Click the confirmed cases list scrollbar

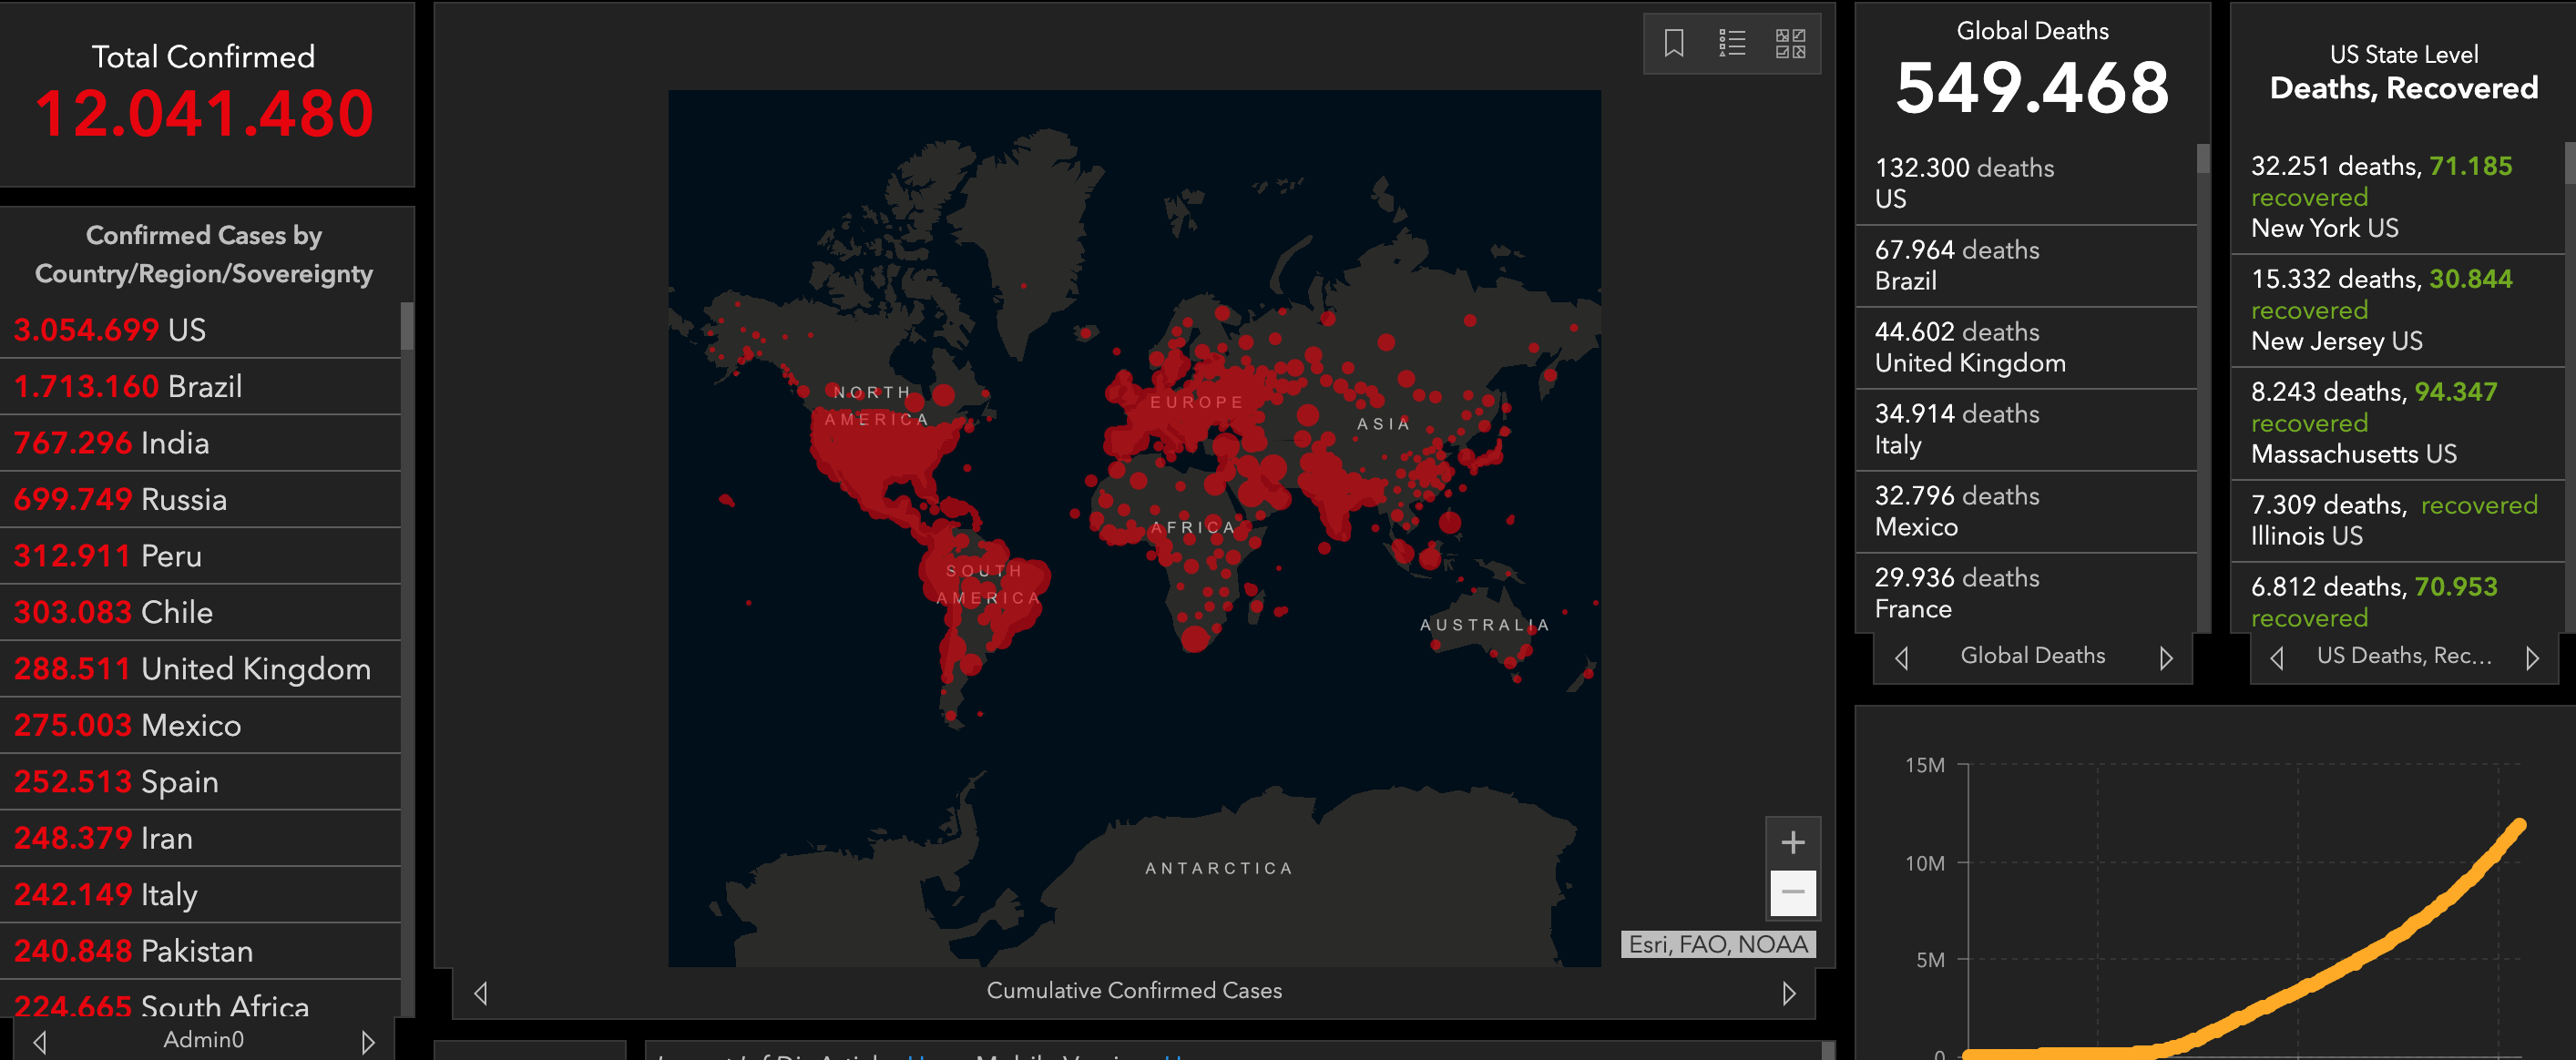pos(407,328)
